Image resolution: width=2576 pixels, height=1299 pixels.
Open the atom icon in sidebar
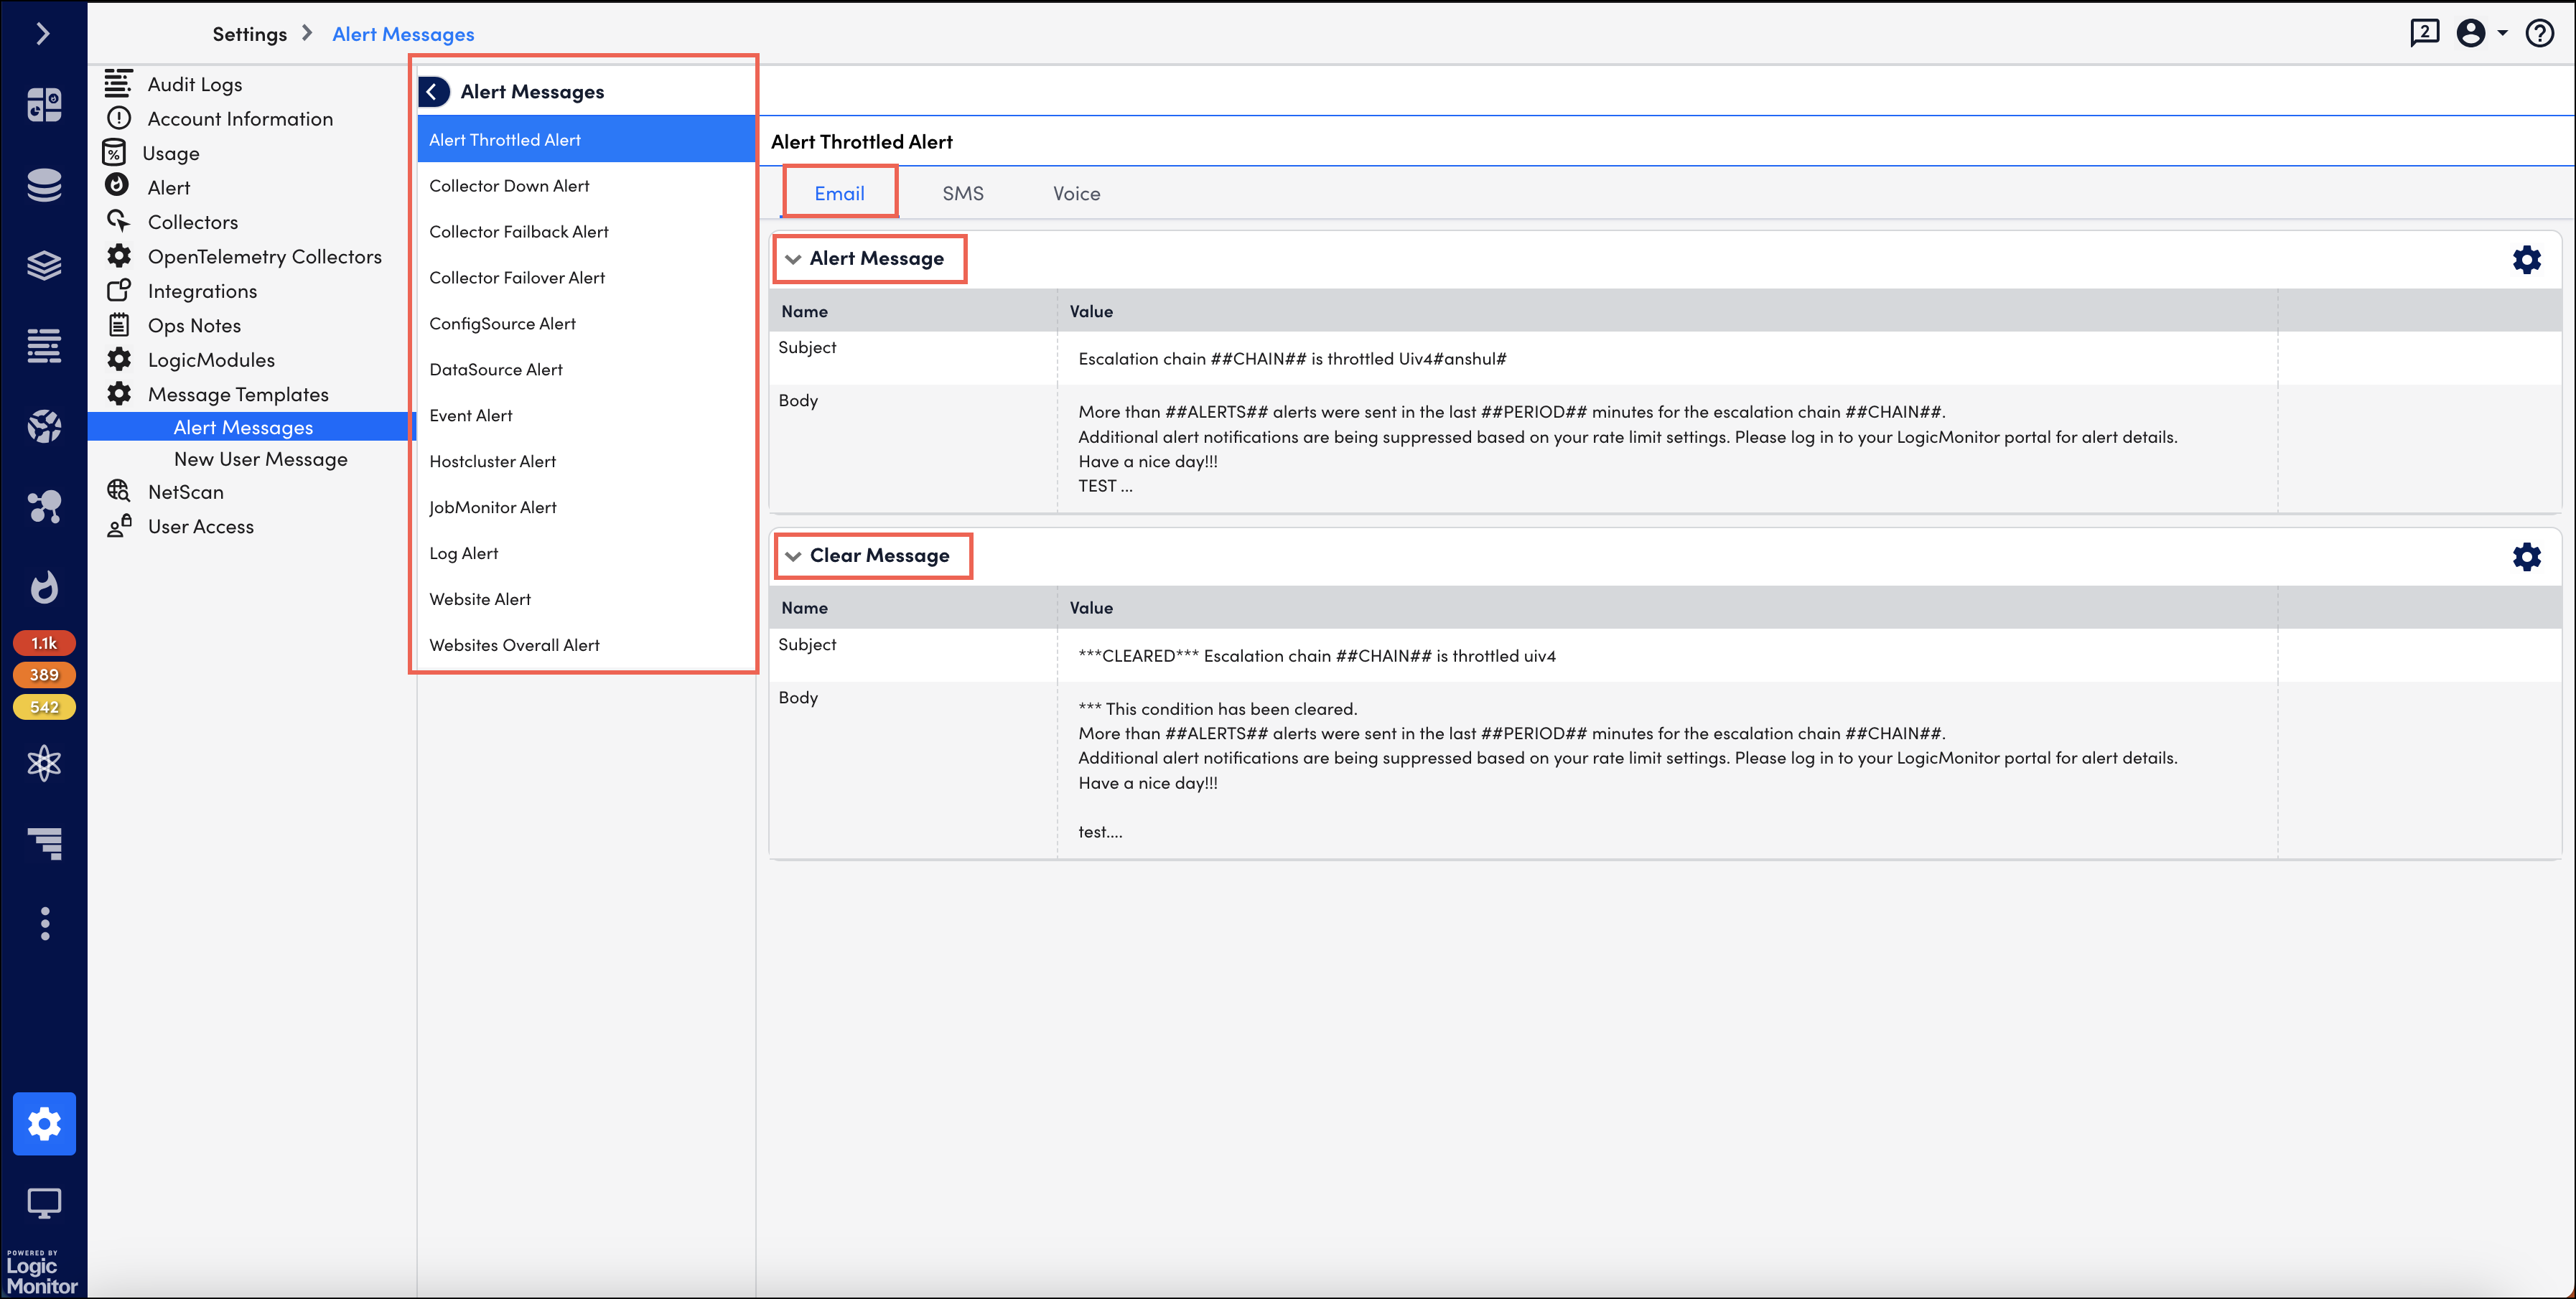tap(44, 764)
